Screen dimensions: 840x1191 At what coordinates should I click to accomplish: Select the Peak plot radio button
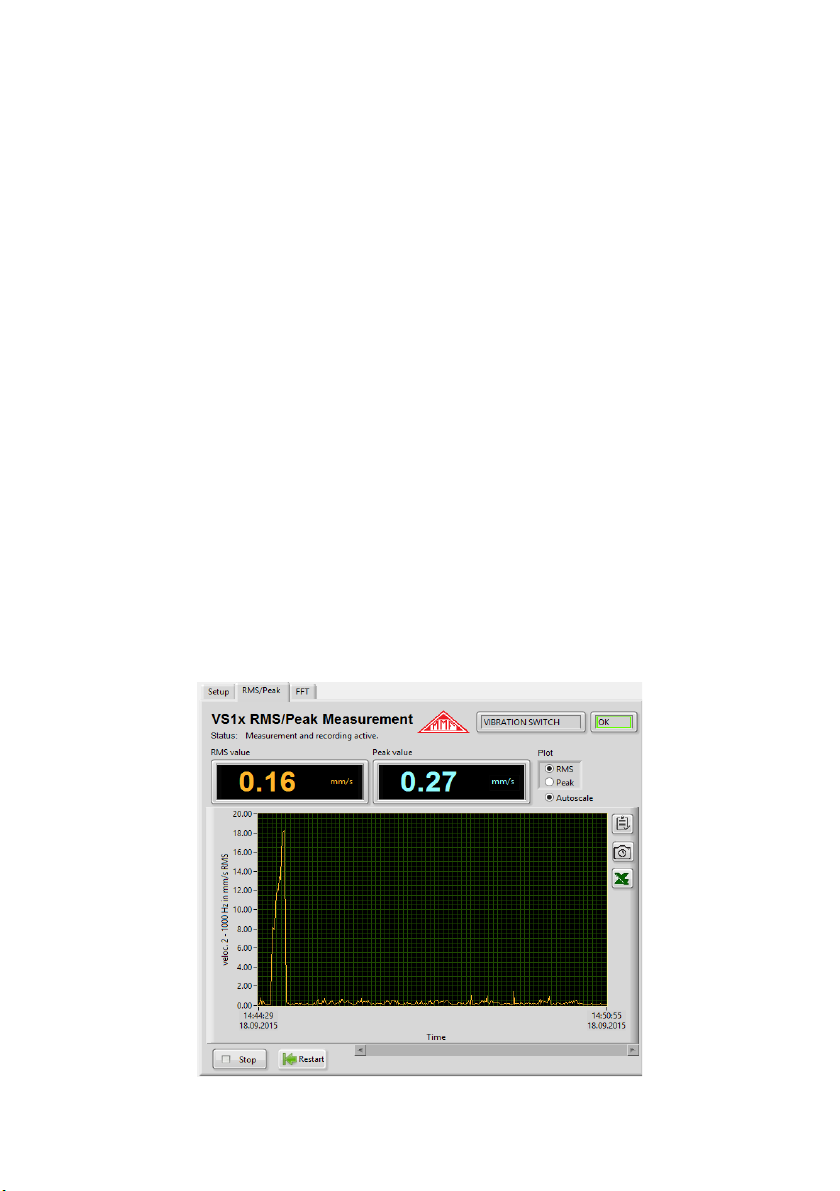click(x=549, y=782)
